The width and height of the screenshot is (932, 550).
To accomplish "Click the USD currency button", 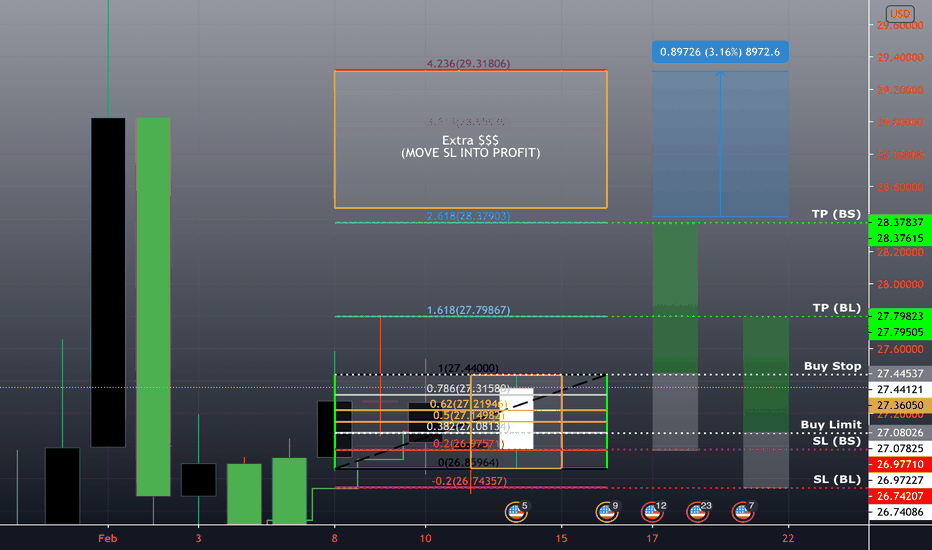I will [x=900, y=14].
